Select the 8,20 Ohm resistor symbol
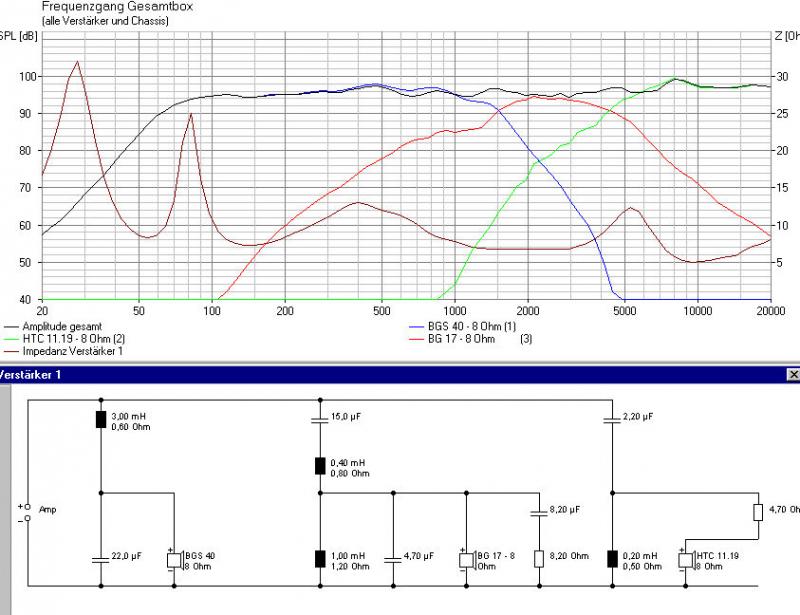This screenshot has width=800, height=615. 539,559
